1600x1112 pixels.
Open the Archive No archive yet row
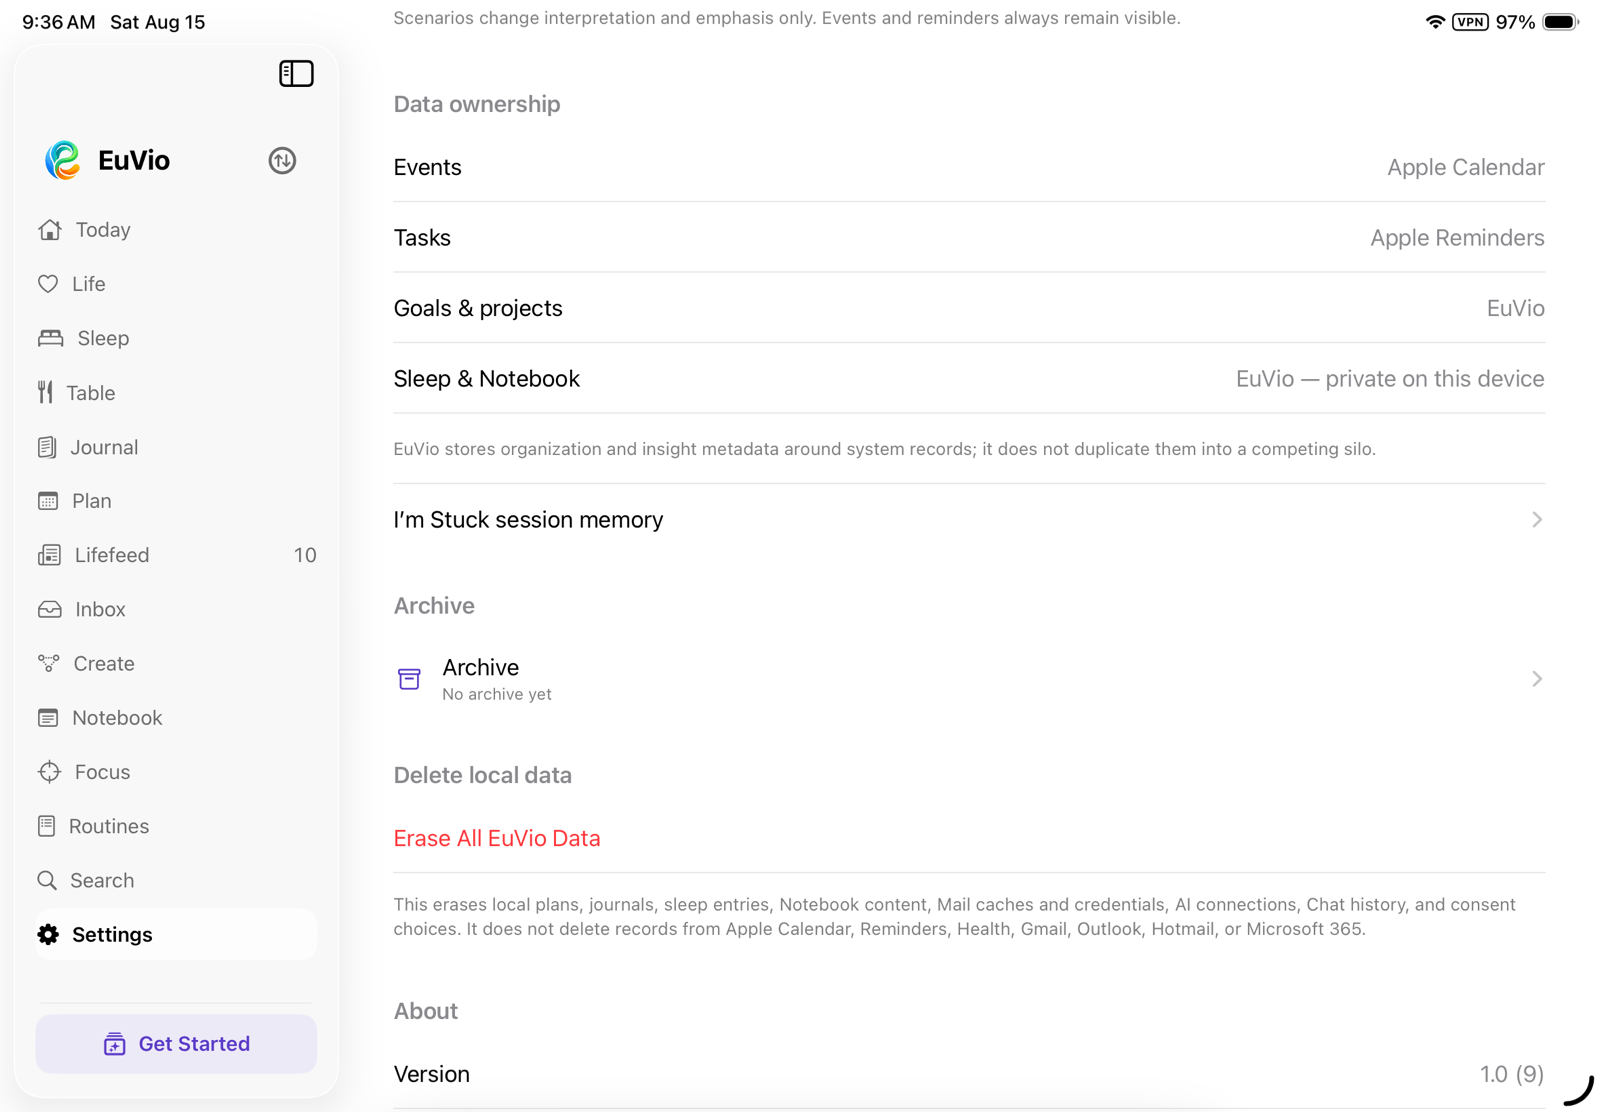pyautogui.click(x=969, y=679)
